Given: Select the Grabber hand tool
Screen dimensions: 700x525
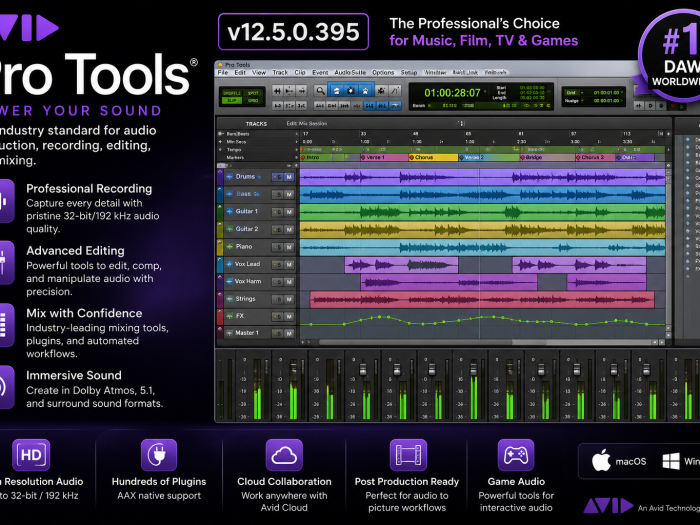Looking at the screenshot, I should (x=365, y=91).
